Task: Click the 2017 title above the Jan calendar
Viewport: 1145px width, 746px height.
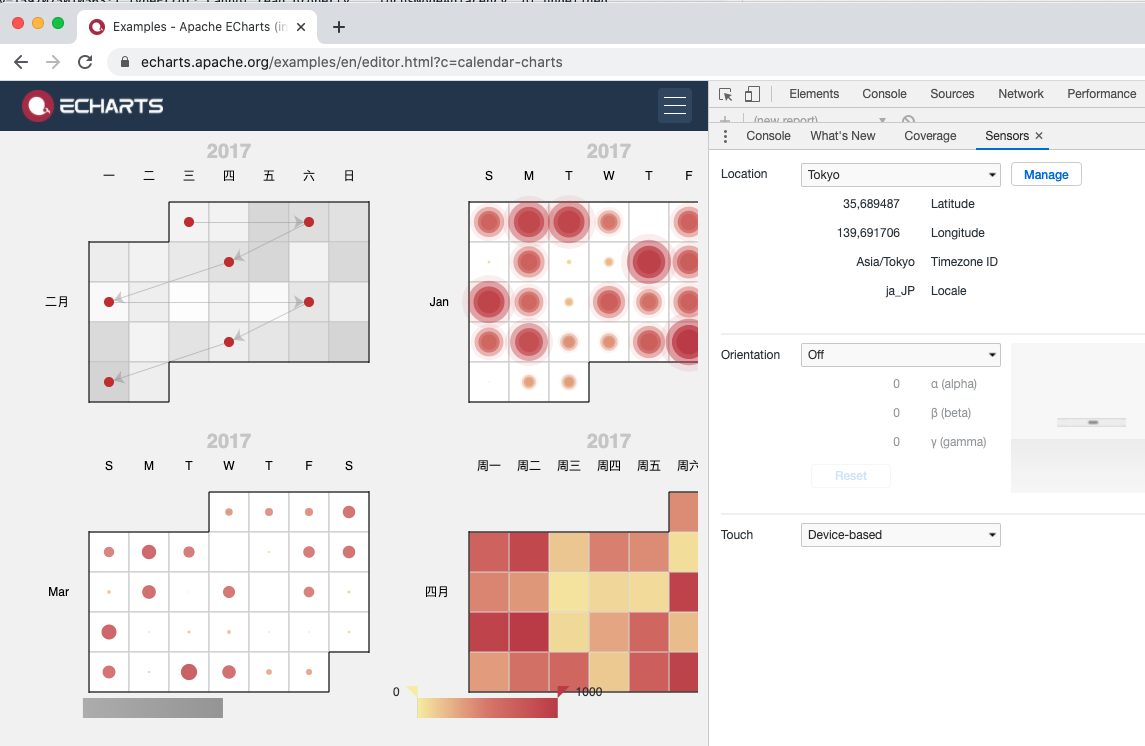Action: pos(608,151)
